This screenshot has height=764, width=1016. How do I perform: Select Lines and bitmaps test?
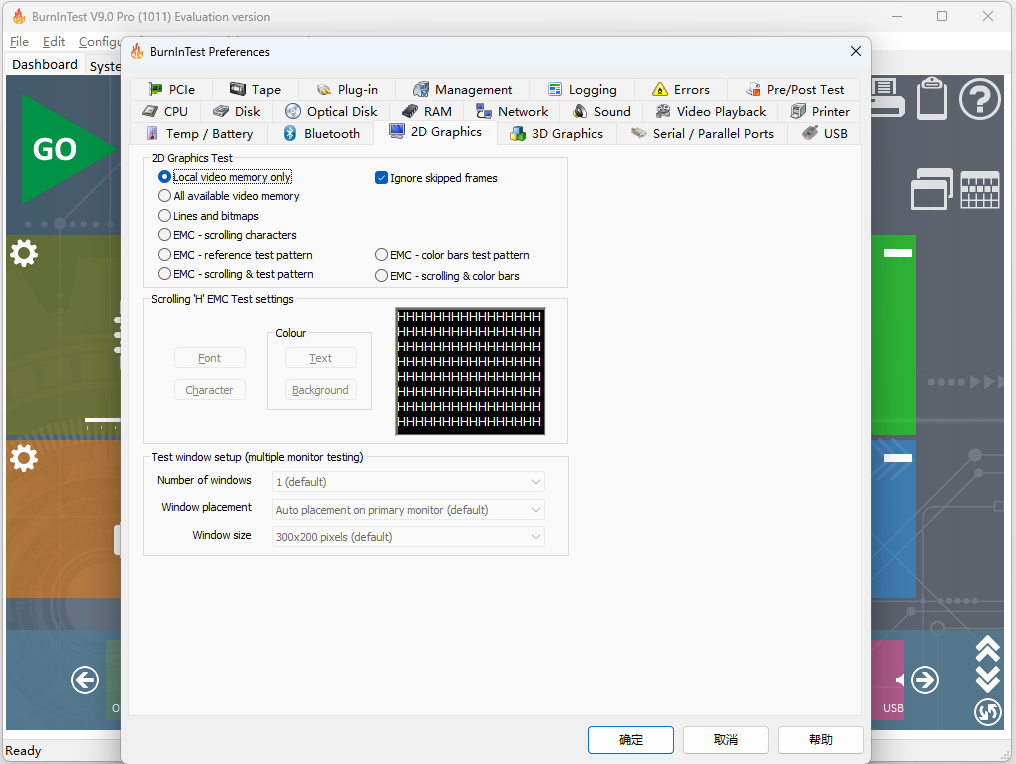tap(208, 216)
